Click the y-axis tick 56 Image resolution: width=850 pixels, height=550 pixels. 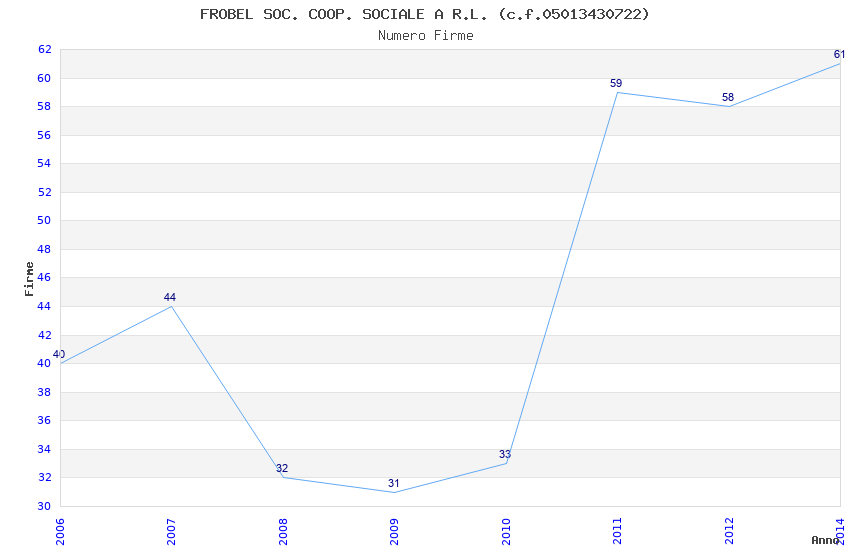44,135
